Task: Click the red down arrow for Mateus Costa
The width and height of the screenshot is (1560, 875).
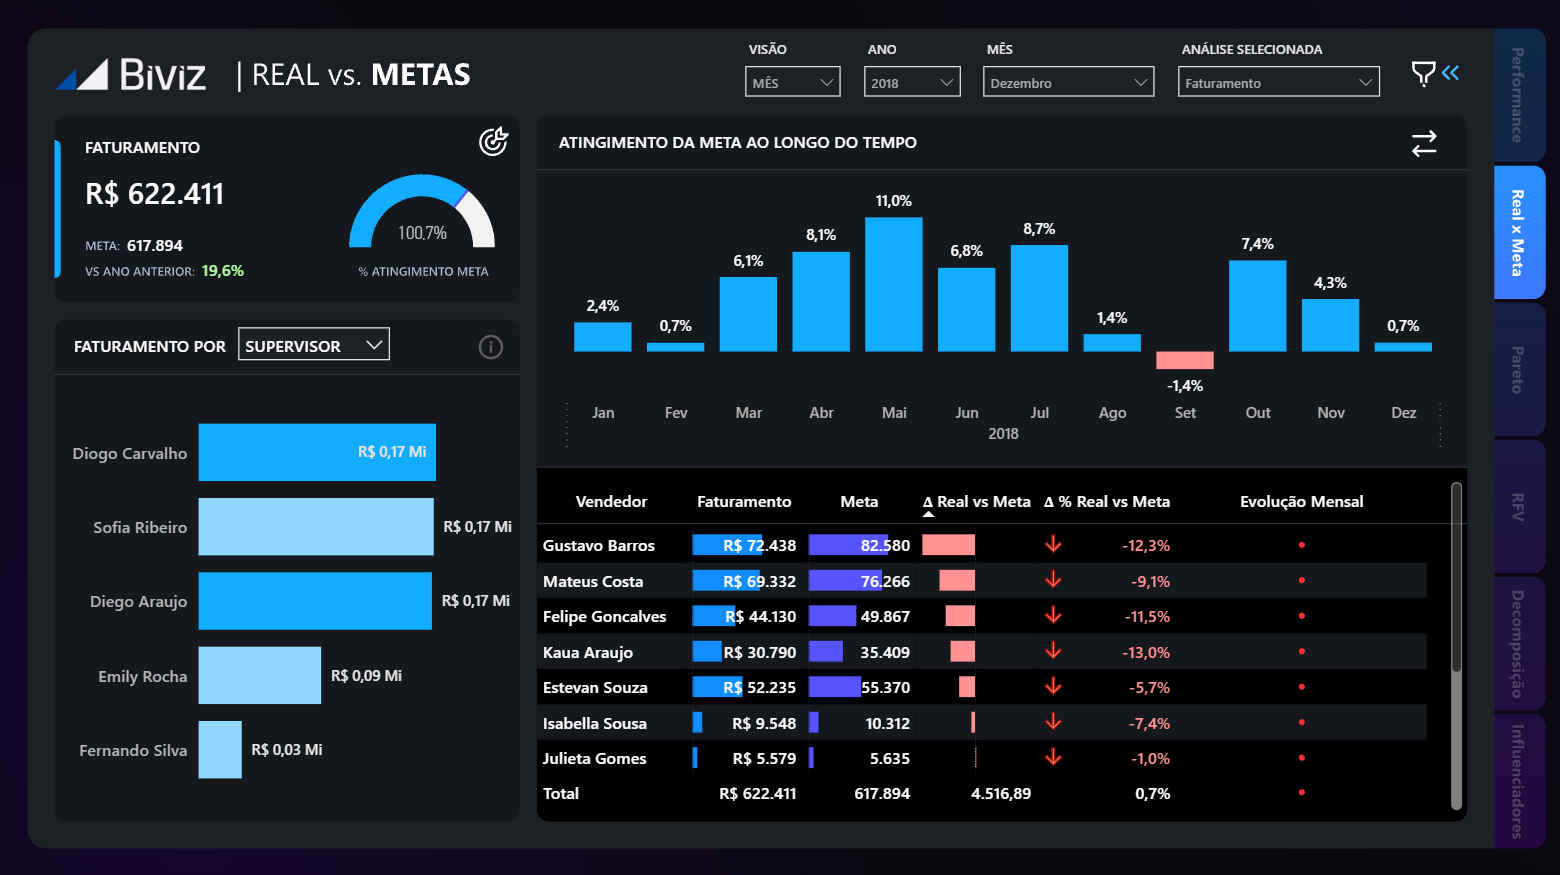Action: pos(1053,580)
